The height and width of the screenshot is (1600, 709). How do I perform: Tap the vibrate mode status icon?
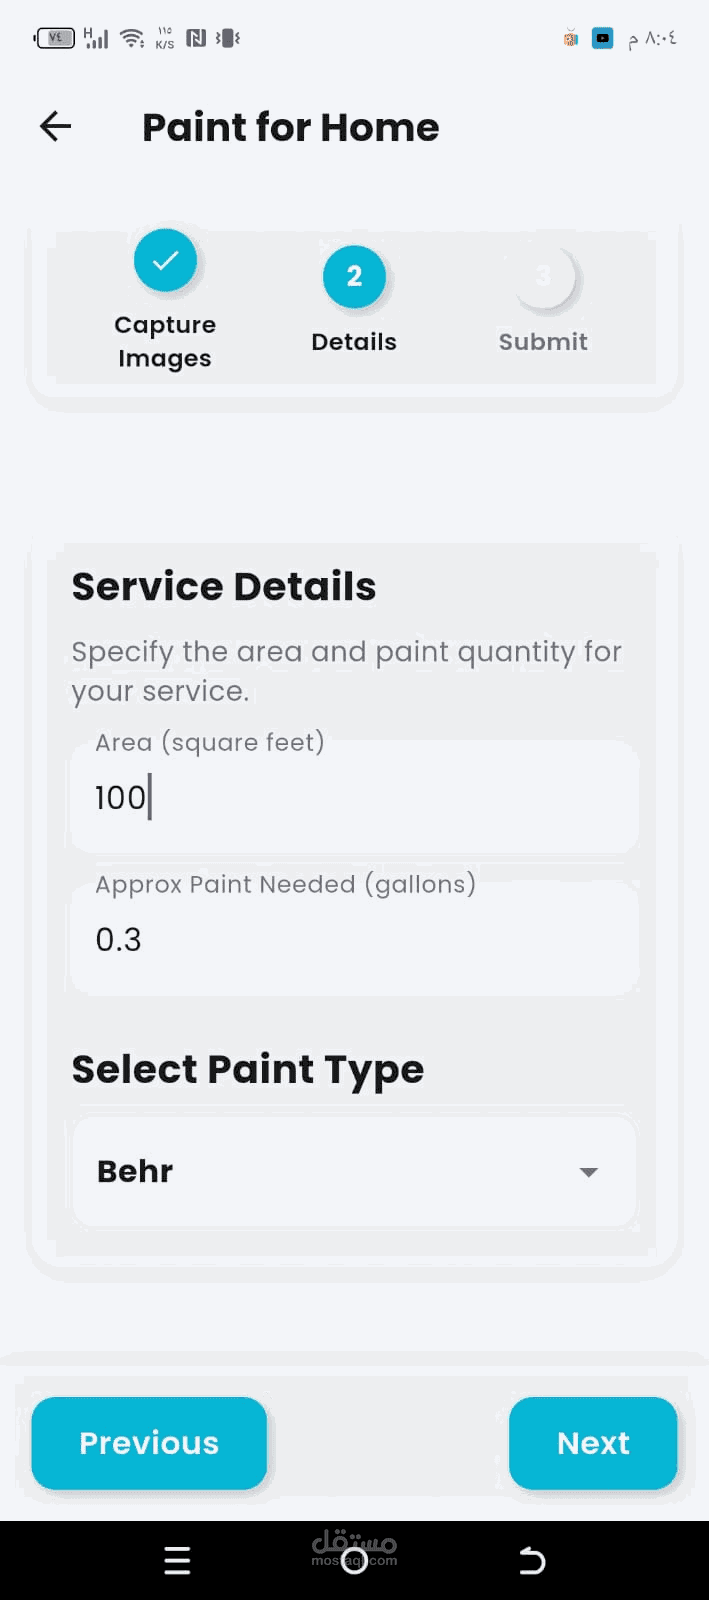(228, 38)
